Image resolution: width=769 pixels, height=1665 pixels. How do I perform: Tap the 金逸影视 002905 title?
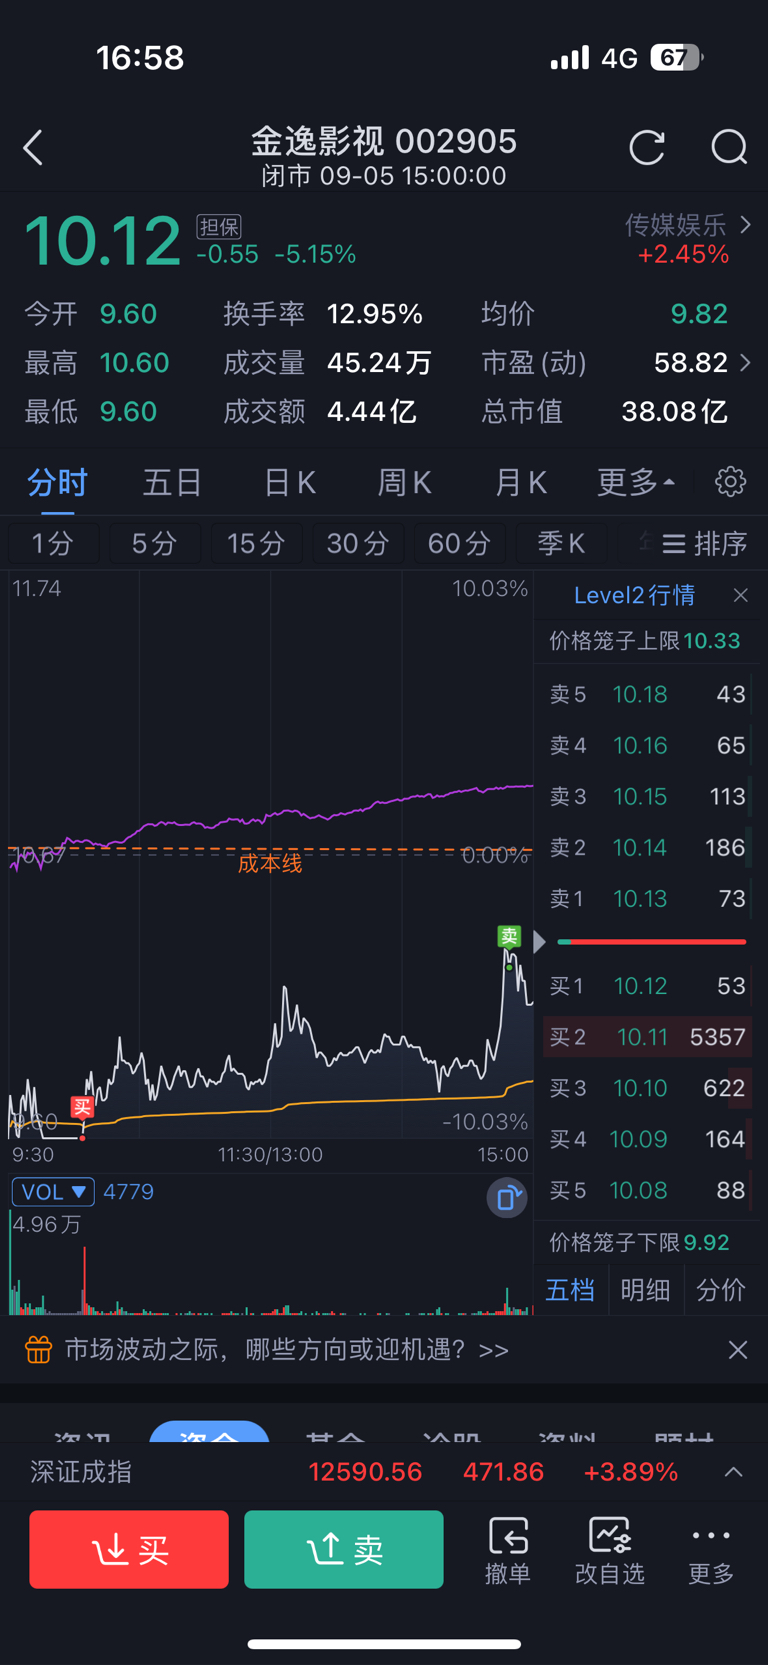coord(384,141)
